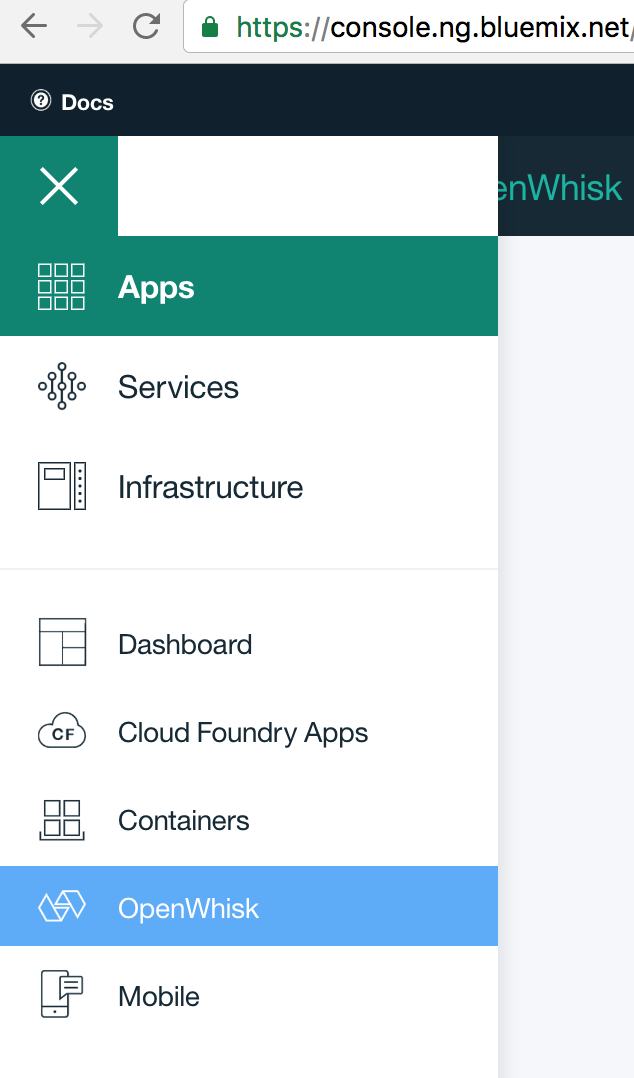Click the OpenWhisk logo icon in the menu
The width and height of the screenshot is (634, 1078).
62,906
